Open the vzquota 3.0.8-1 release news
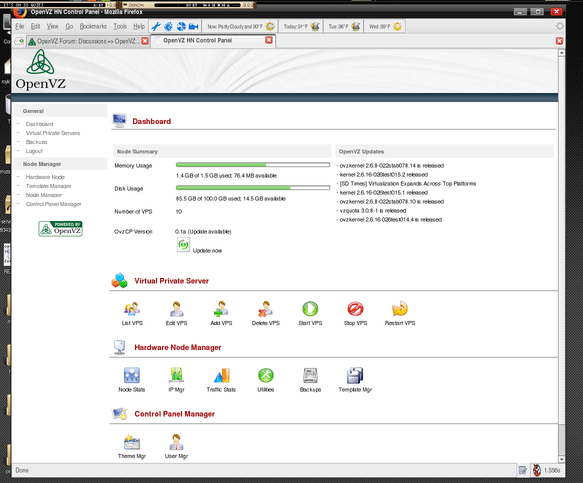Viewport: 583px width, 483px height. click(373, 210)
